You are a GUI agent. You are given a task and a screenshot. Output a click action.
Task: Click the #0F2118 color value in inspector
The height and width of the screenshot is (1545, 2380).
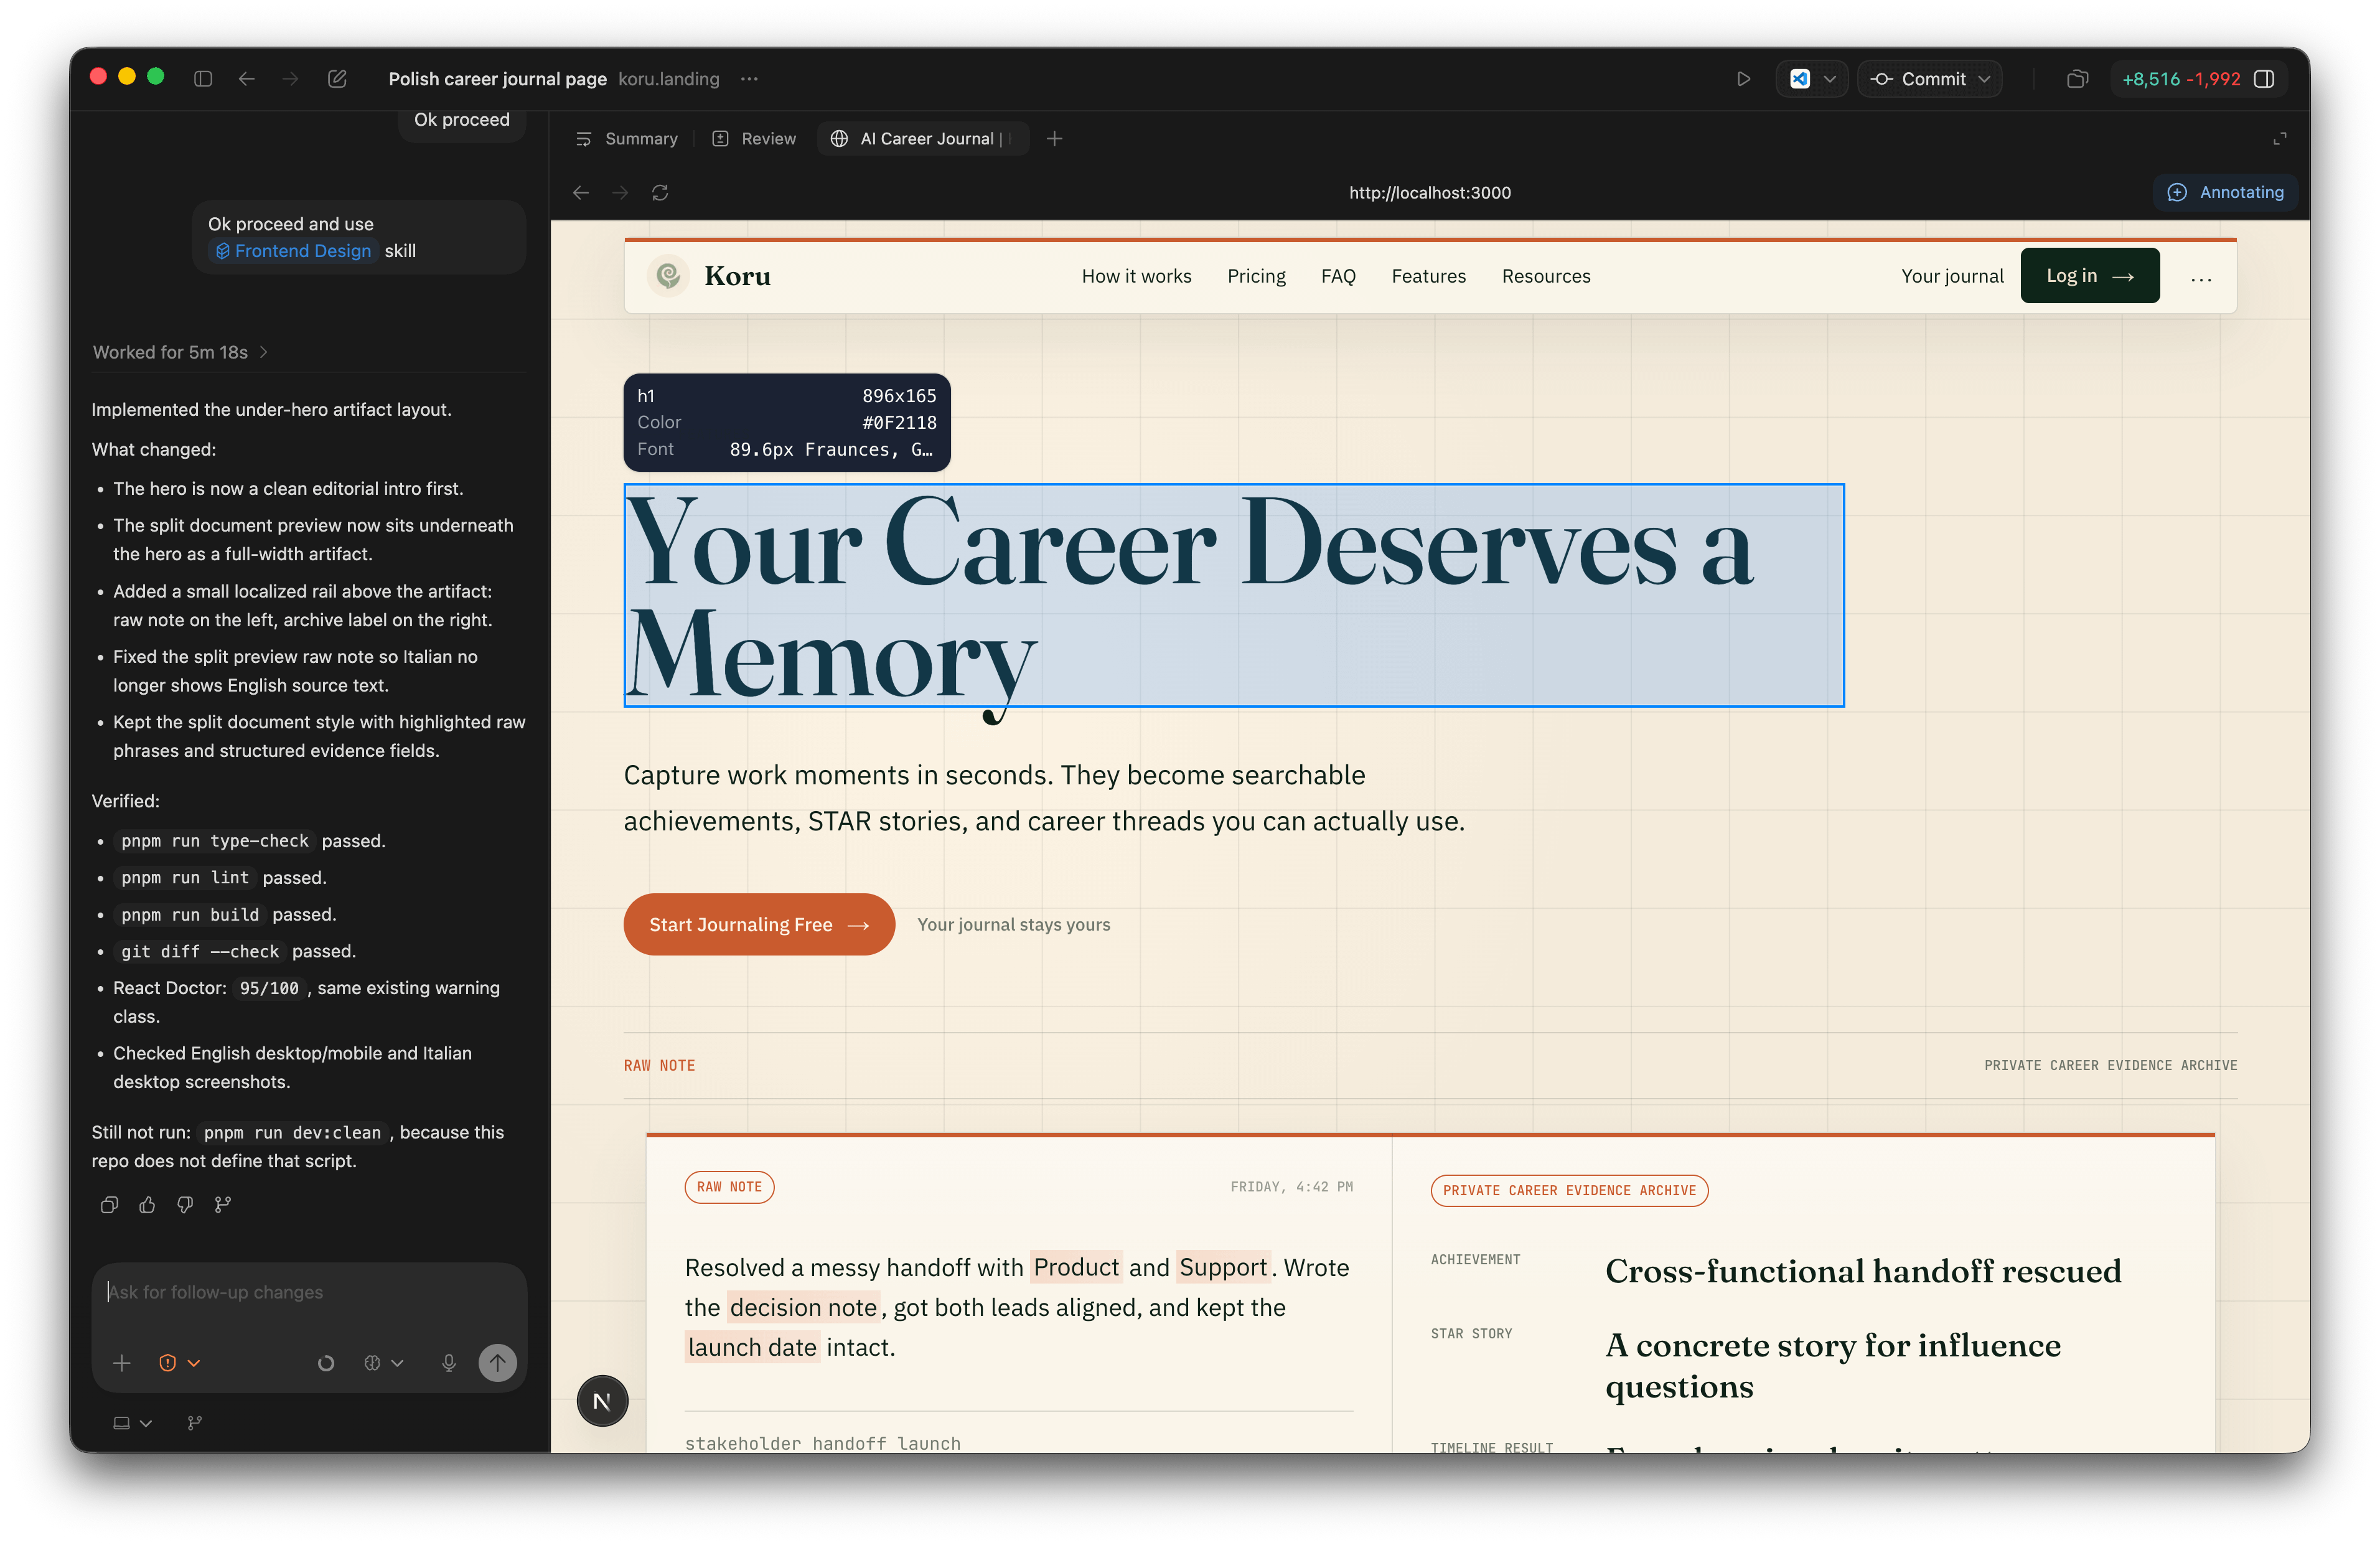click(899, 422)
